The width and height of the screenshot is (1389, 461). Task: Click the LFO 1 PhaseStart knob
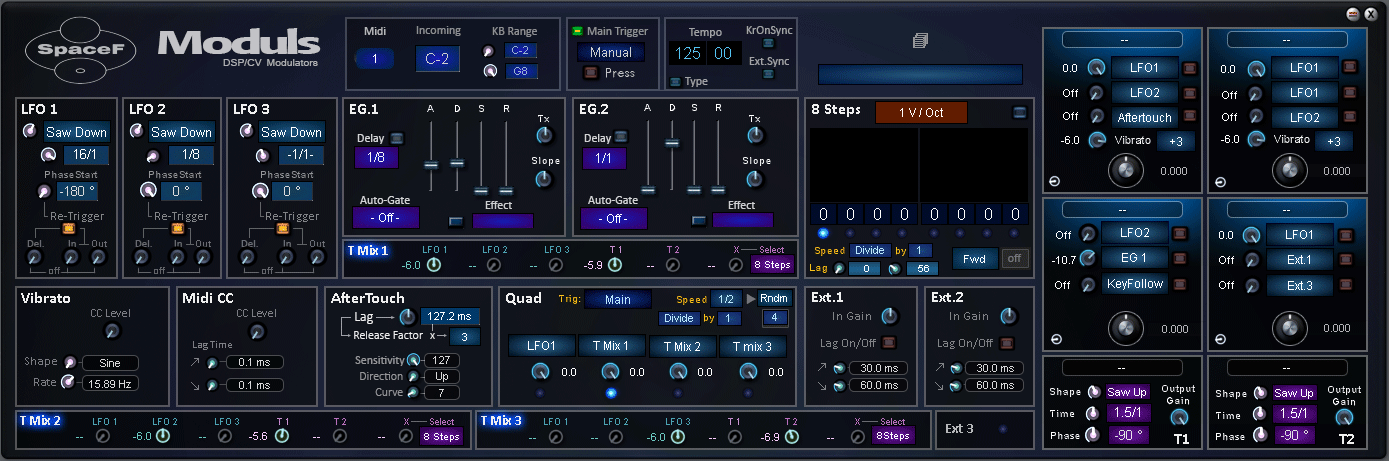(44, 191)
